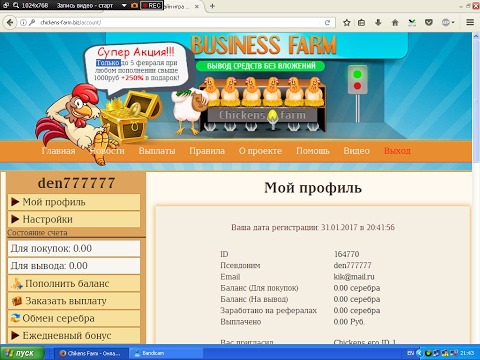The width and height of the screenshot is (480, 360).
Task: Start recording with the REC button
Action: tap(152, 5)
